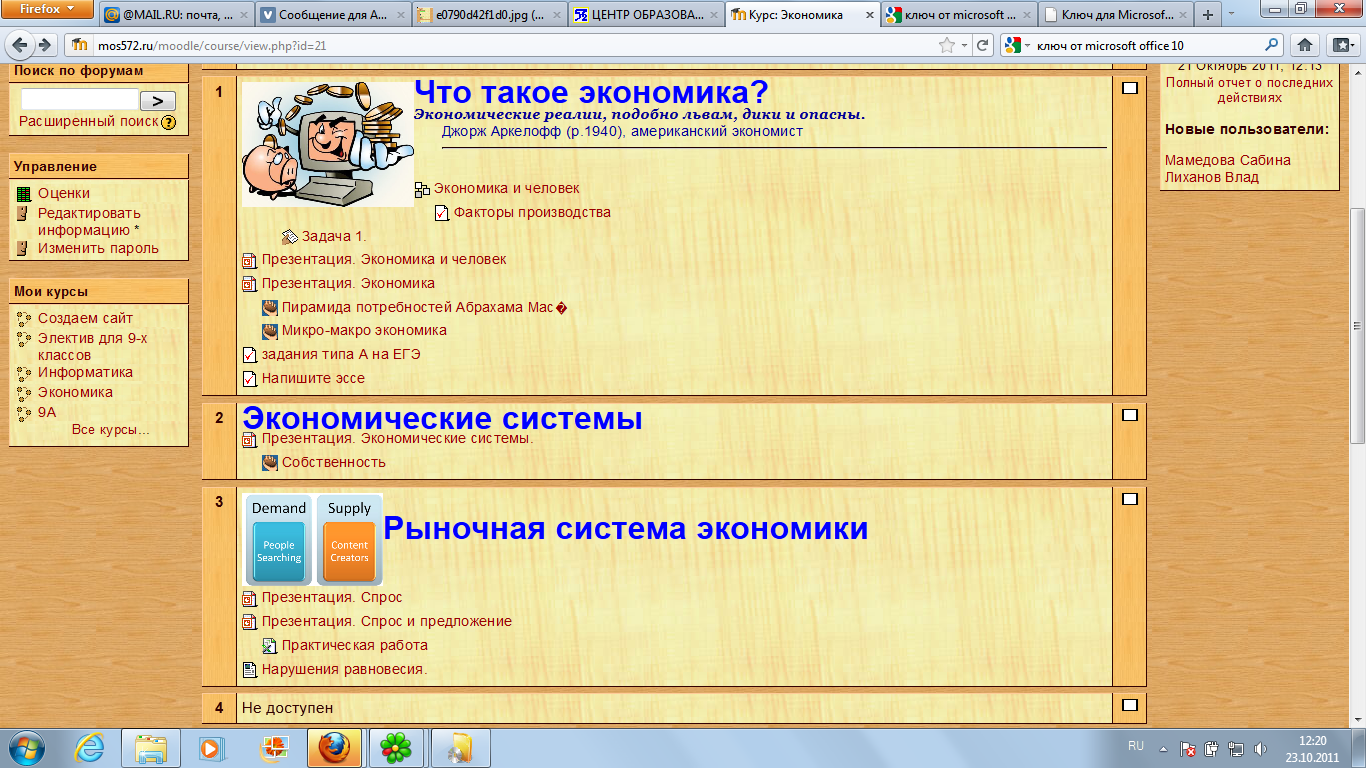Open Полный отчет о последних действиях link
Image resolution: width=1366 pixels, height=768 pixels.
click(1249, 91)
